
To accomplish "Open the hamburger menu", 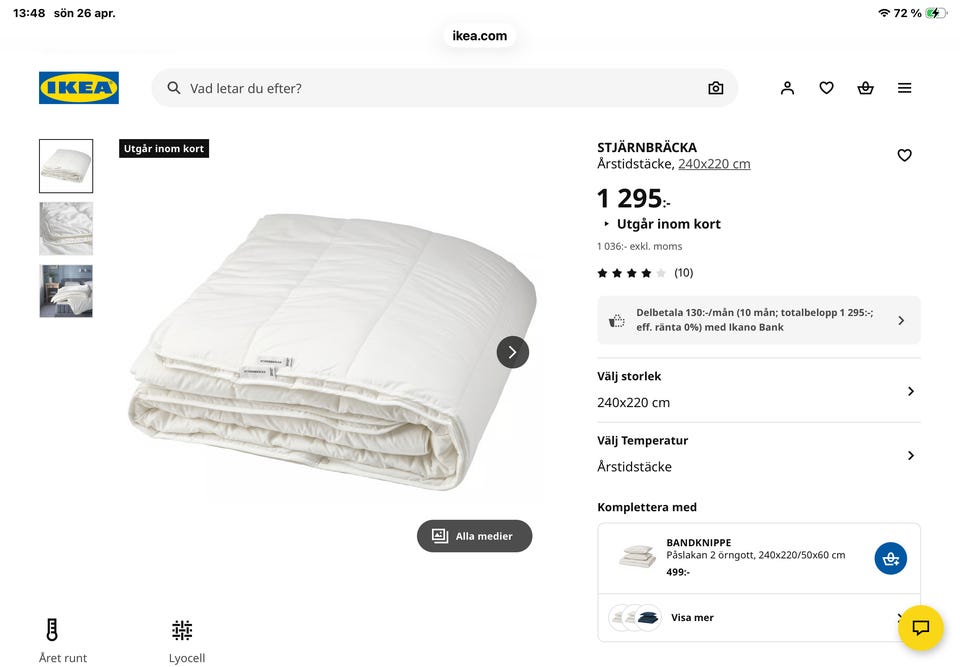I will (x=904, y=88).
